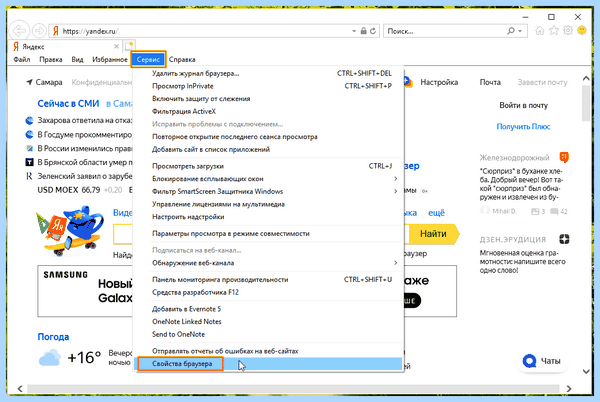Image resolution: width=600 pixels, height=402 pixels.
Task: Click Войти в почту button
Action: tap(523, 105)
